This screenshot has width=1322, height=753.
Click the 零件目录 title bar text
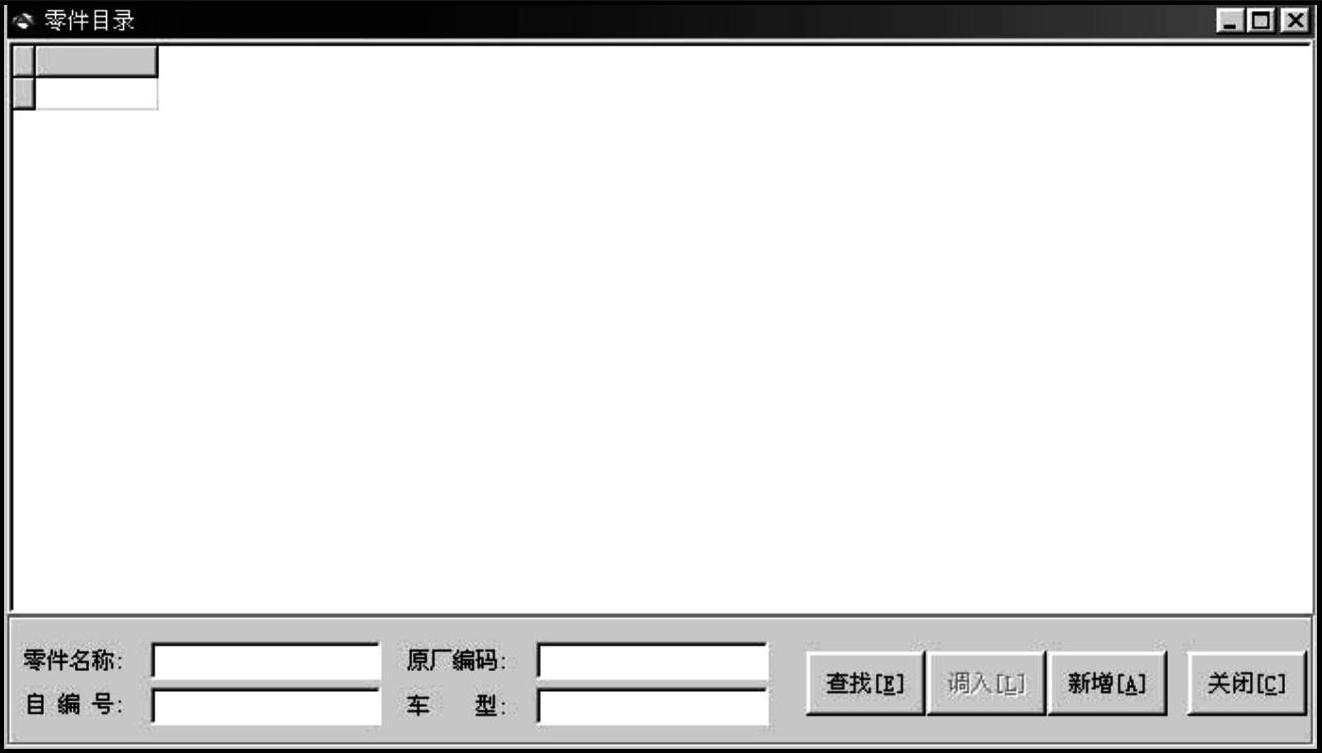pos(90,20)
